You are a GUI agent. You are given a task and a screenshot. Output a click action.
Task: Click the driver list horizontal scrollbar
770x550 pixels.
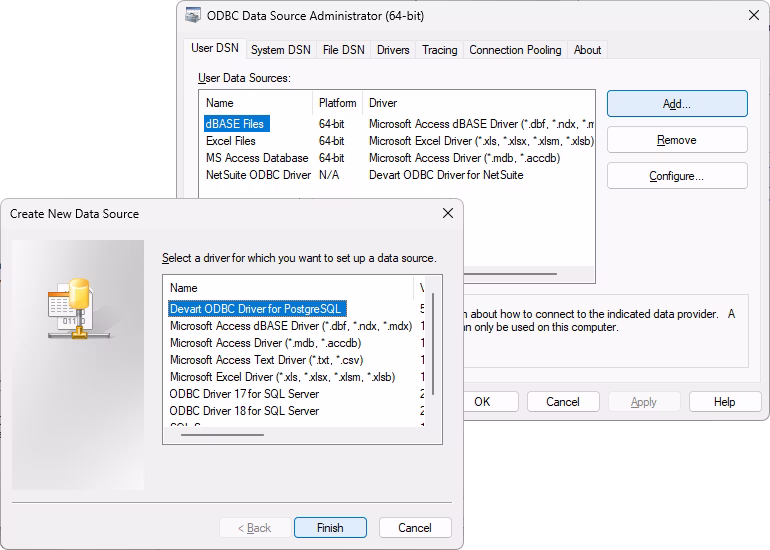click(222, 435)
